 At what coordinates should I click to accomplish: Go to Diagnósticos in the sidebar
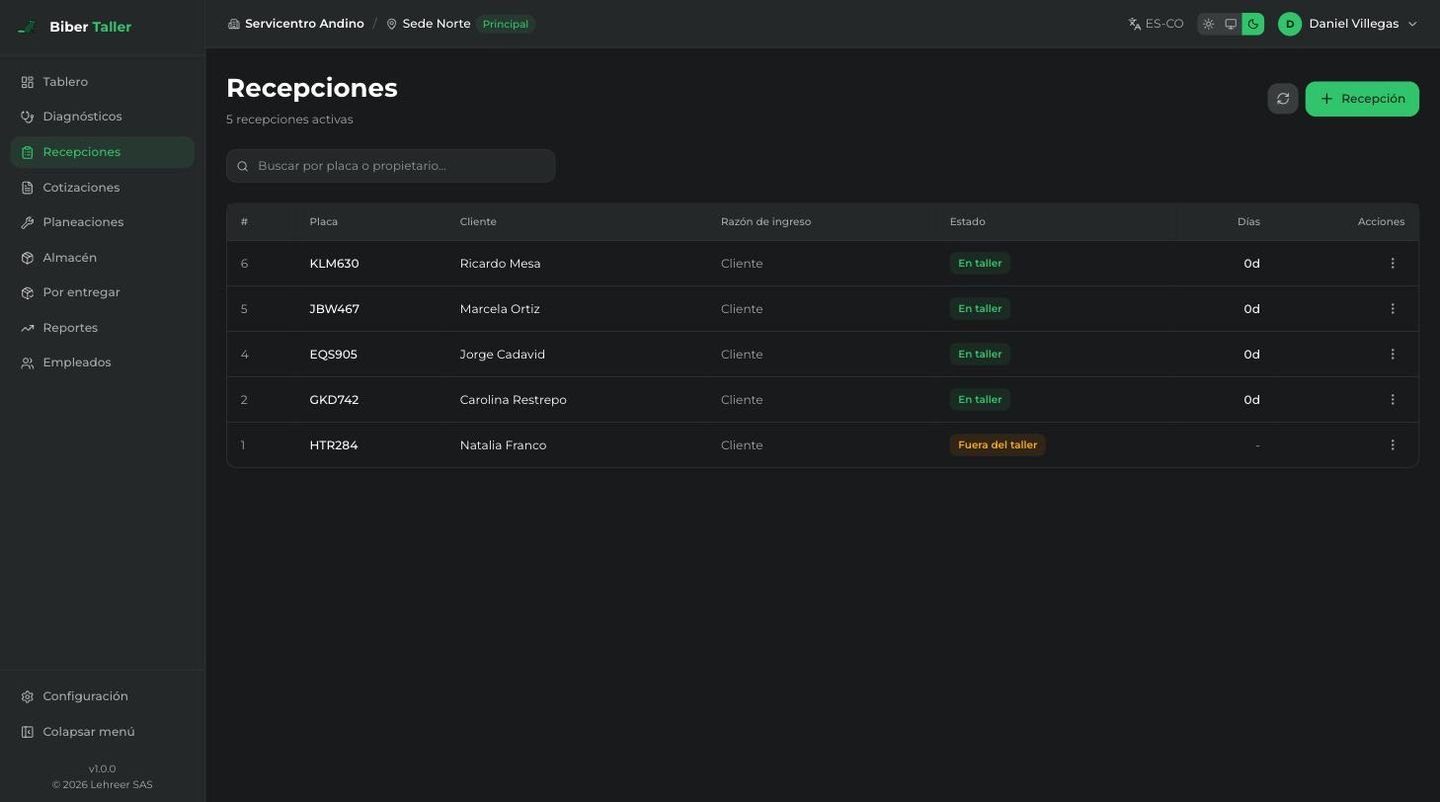[102, 117]
